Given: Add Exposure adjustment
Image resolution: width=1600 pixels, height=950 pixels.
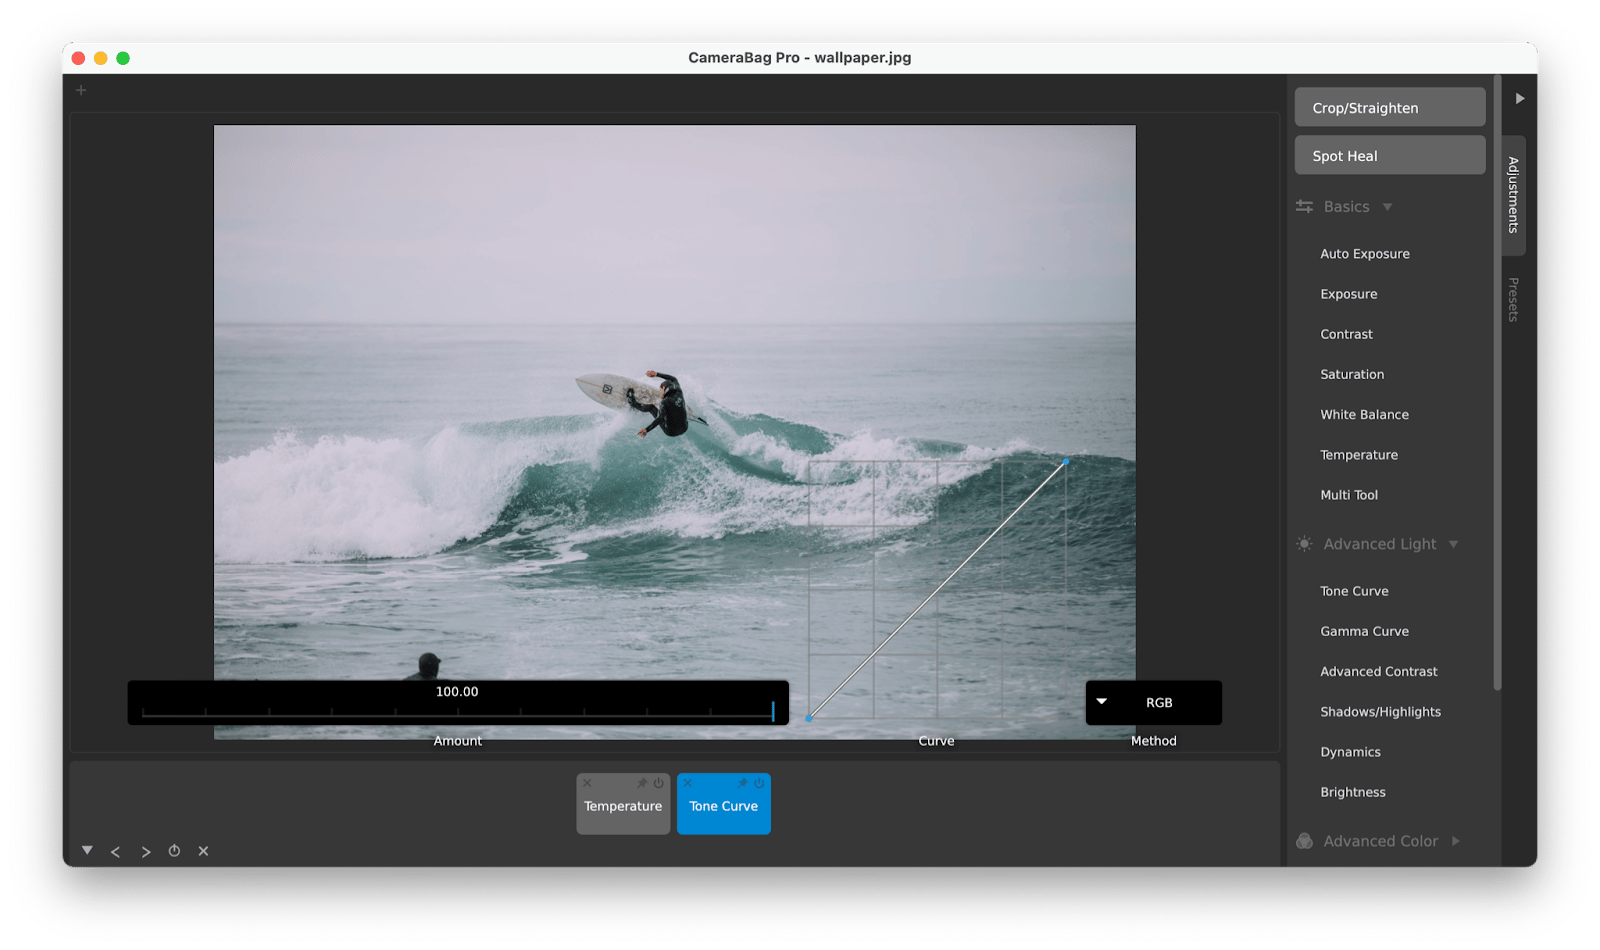Looking at the screenshot, I should pyautogui.click(x=1348, y=294).
